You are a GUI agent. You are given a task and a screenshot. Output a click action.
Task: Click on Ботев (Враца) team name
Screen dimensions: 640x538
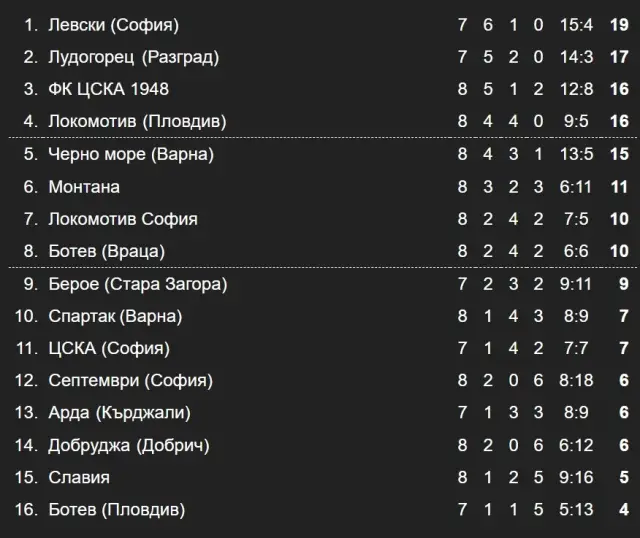pos(106,251)
